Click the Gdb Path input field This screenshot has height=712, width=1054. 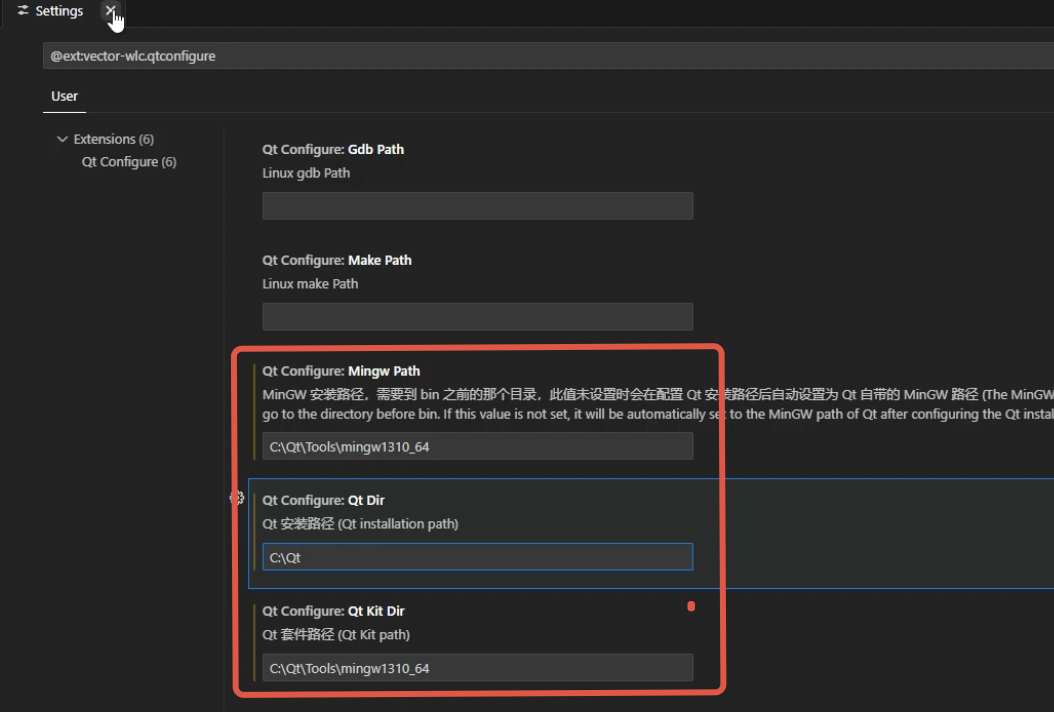(477, 206)
